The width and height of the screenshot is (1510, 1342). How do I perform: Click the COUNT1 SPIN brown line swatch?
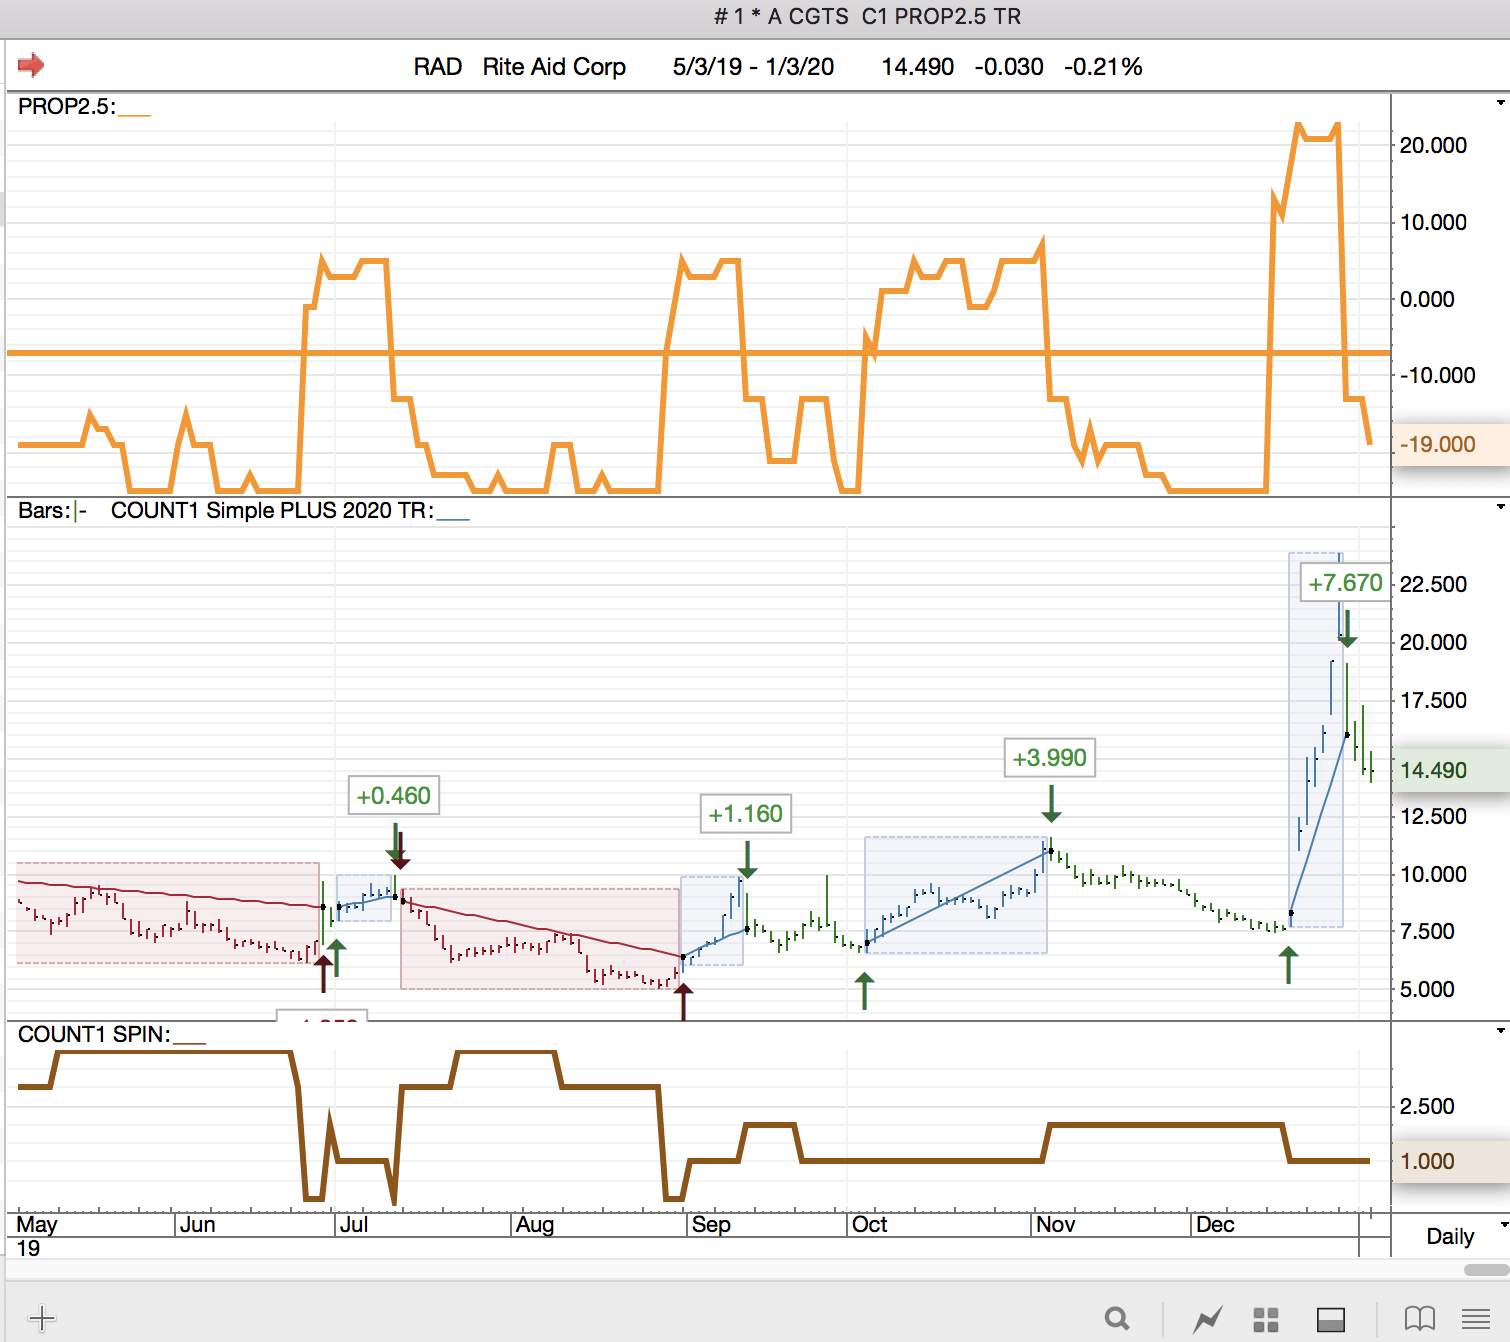click(x=189, y=1042)
